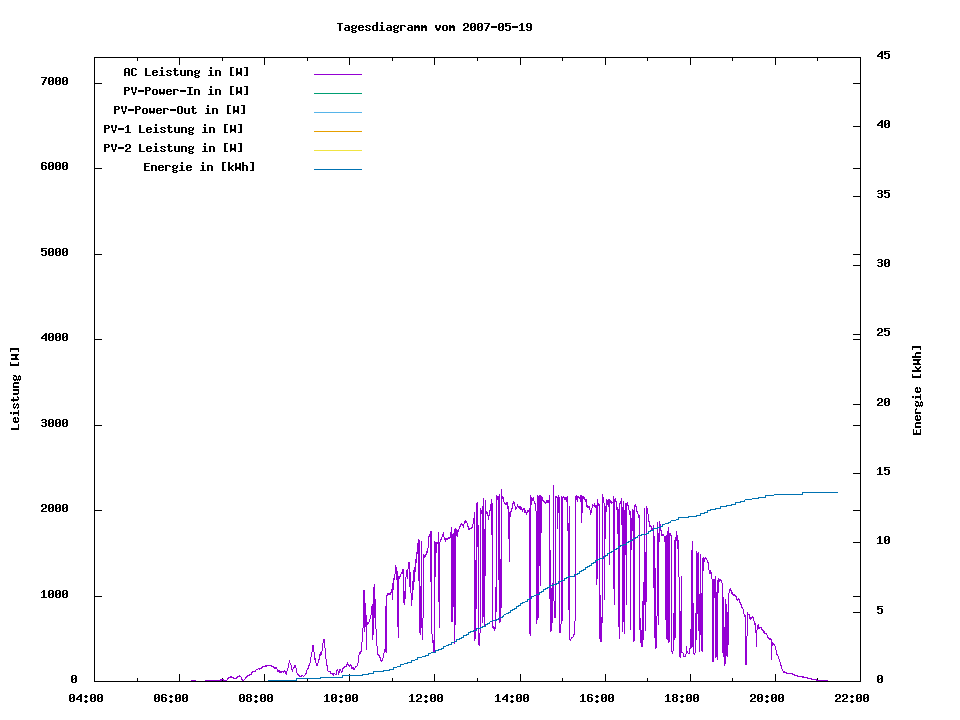Click the yellow PV-2 Leistung legend line
The width and height of the screenshot is (960, 720).
[337, 150]
